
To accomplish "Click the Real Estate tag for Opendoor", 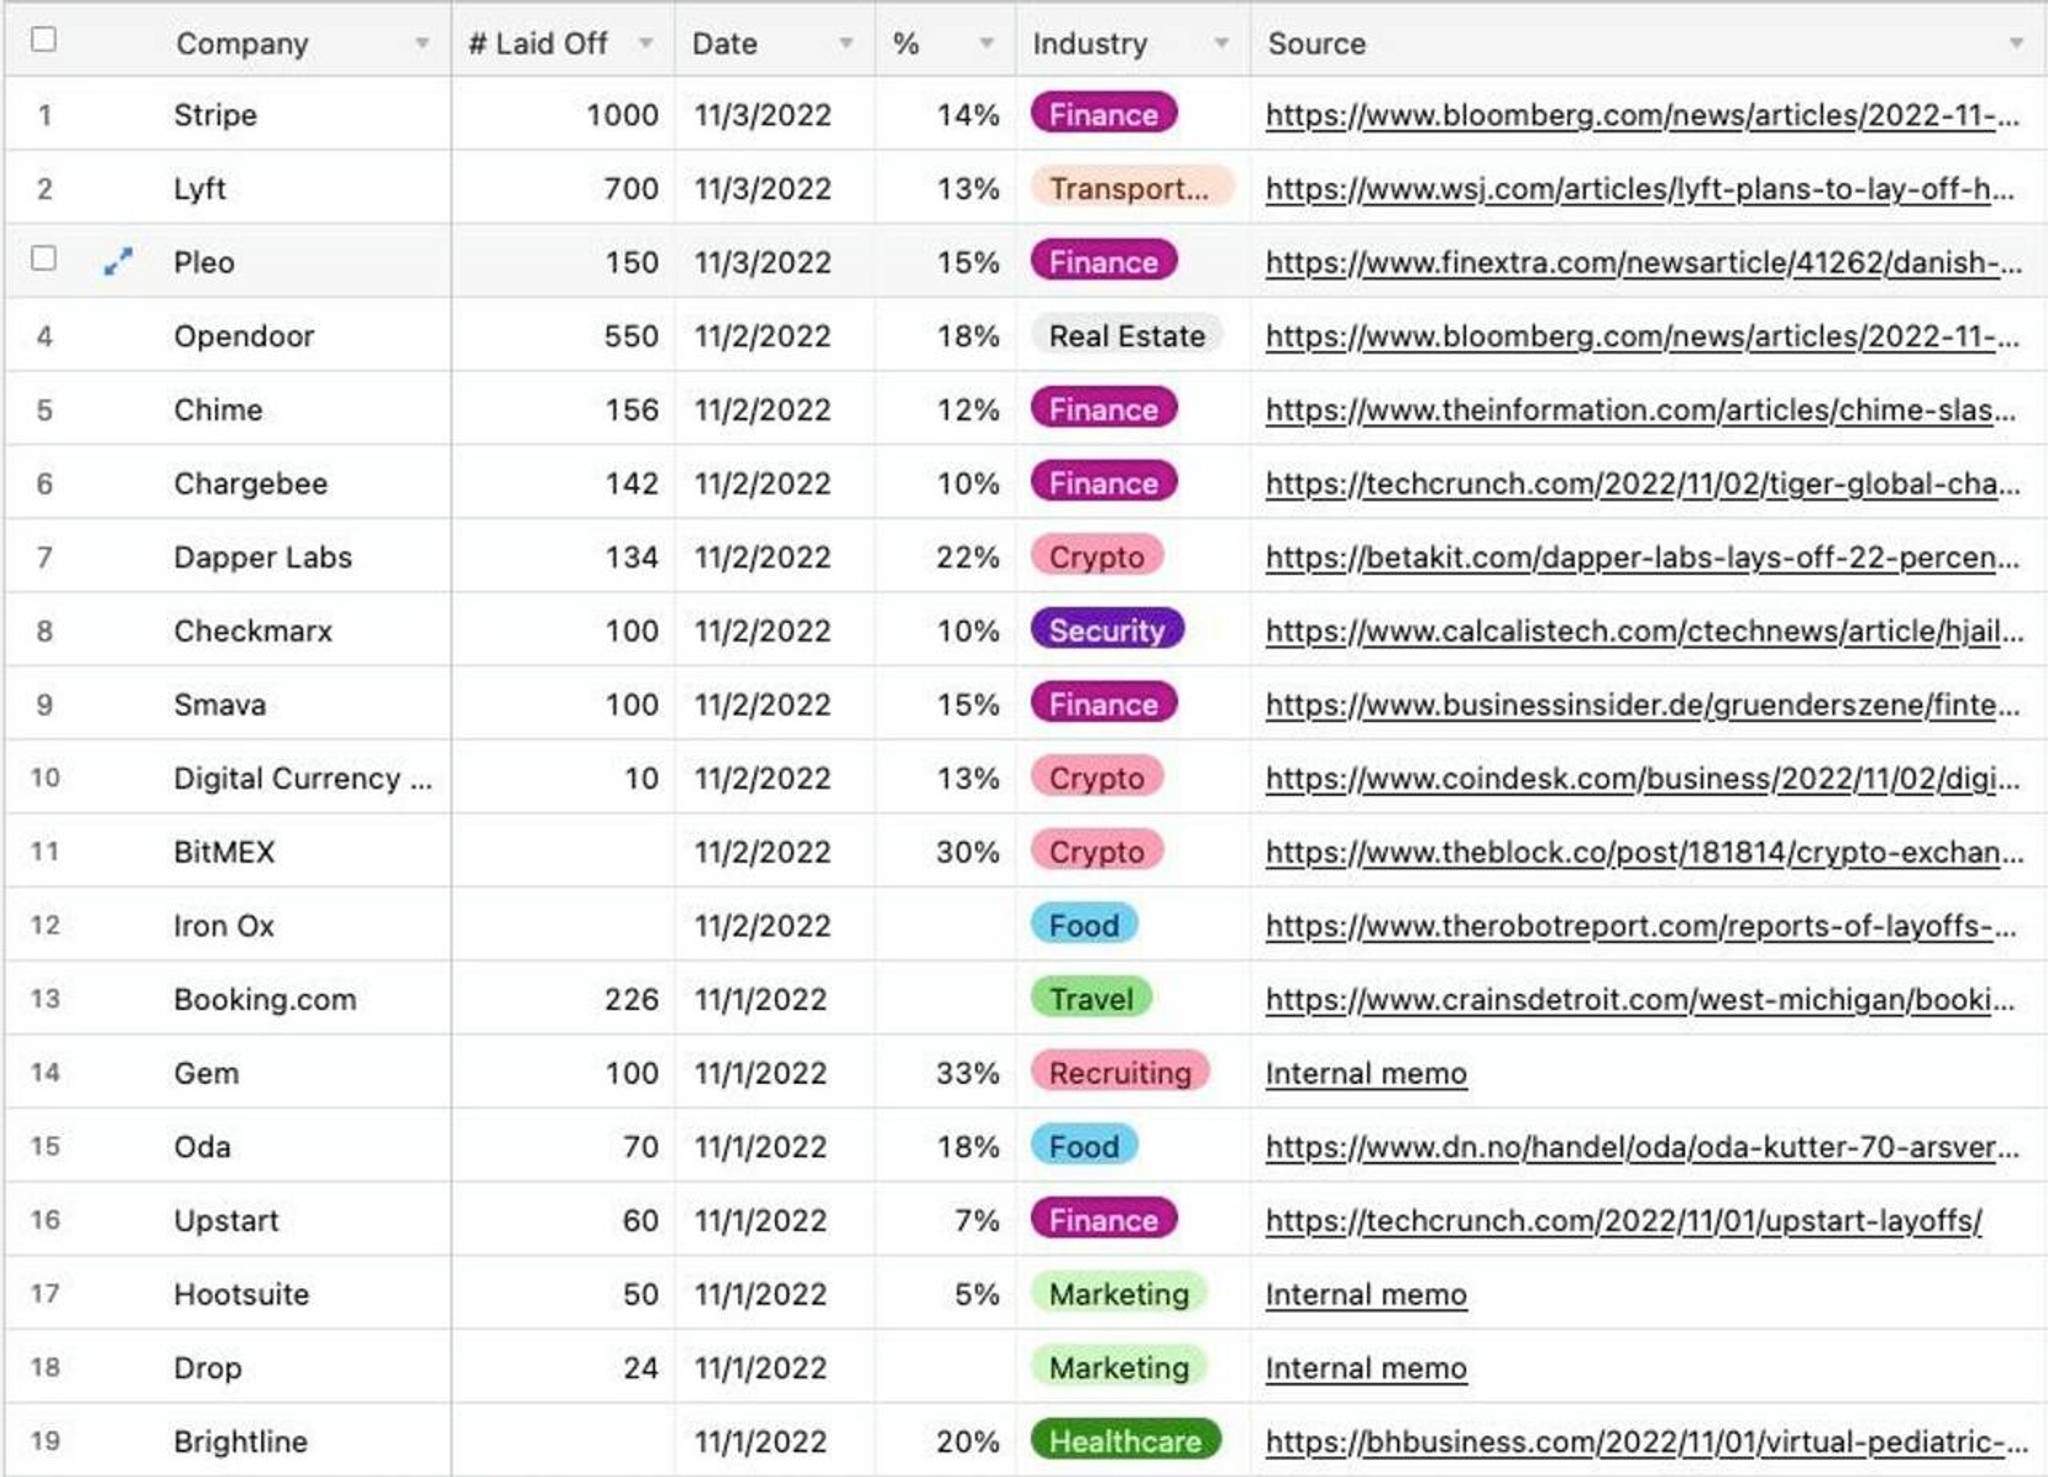I will pyautogui.click(x=1127, y=335).
